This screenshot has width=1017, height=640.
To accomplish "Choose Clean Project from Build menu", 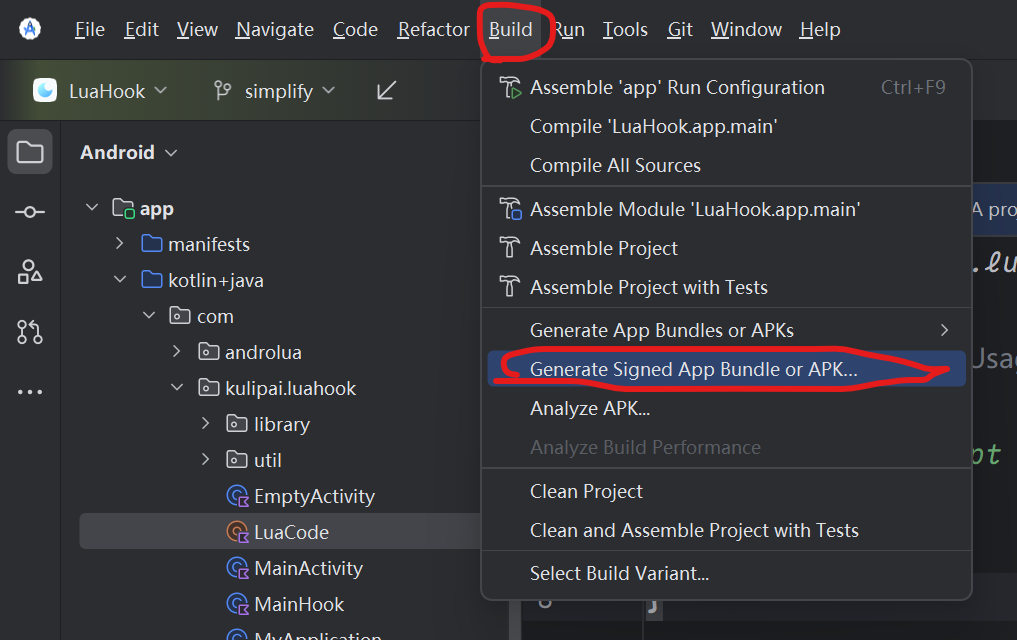I will click(586, 491).
